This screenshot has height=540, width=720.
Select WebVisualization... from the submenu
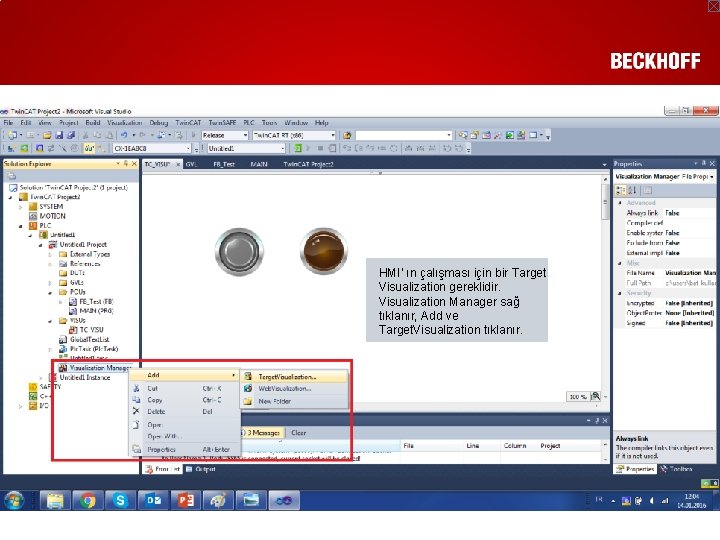(x=294, y=388)
